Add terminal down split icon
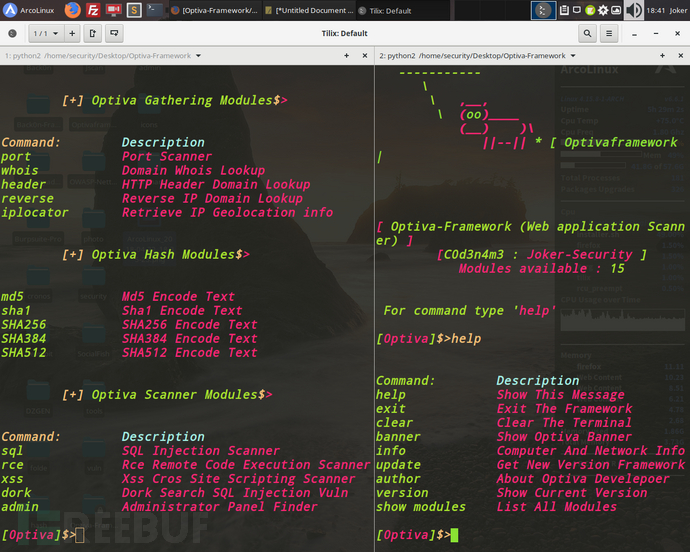The width and height of the screenshot is (690, 552). point(114,33)
